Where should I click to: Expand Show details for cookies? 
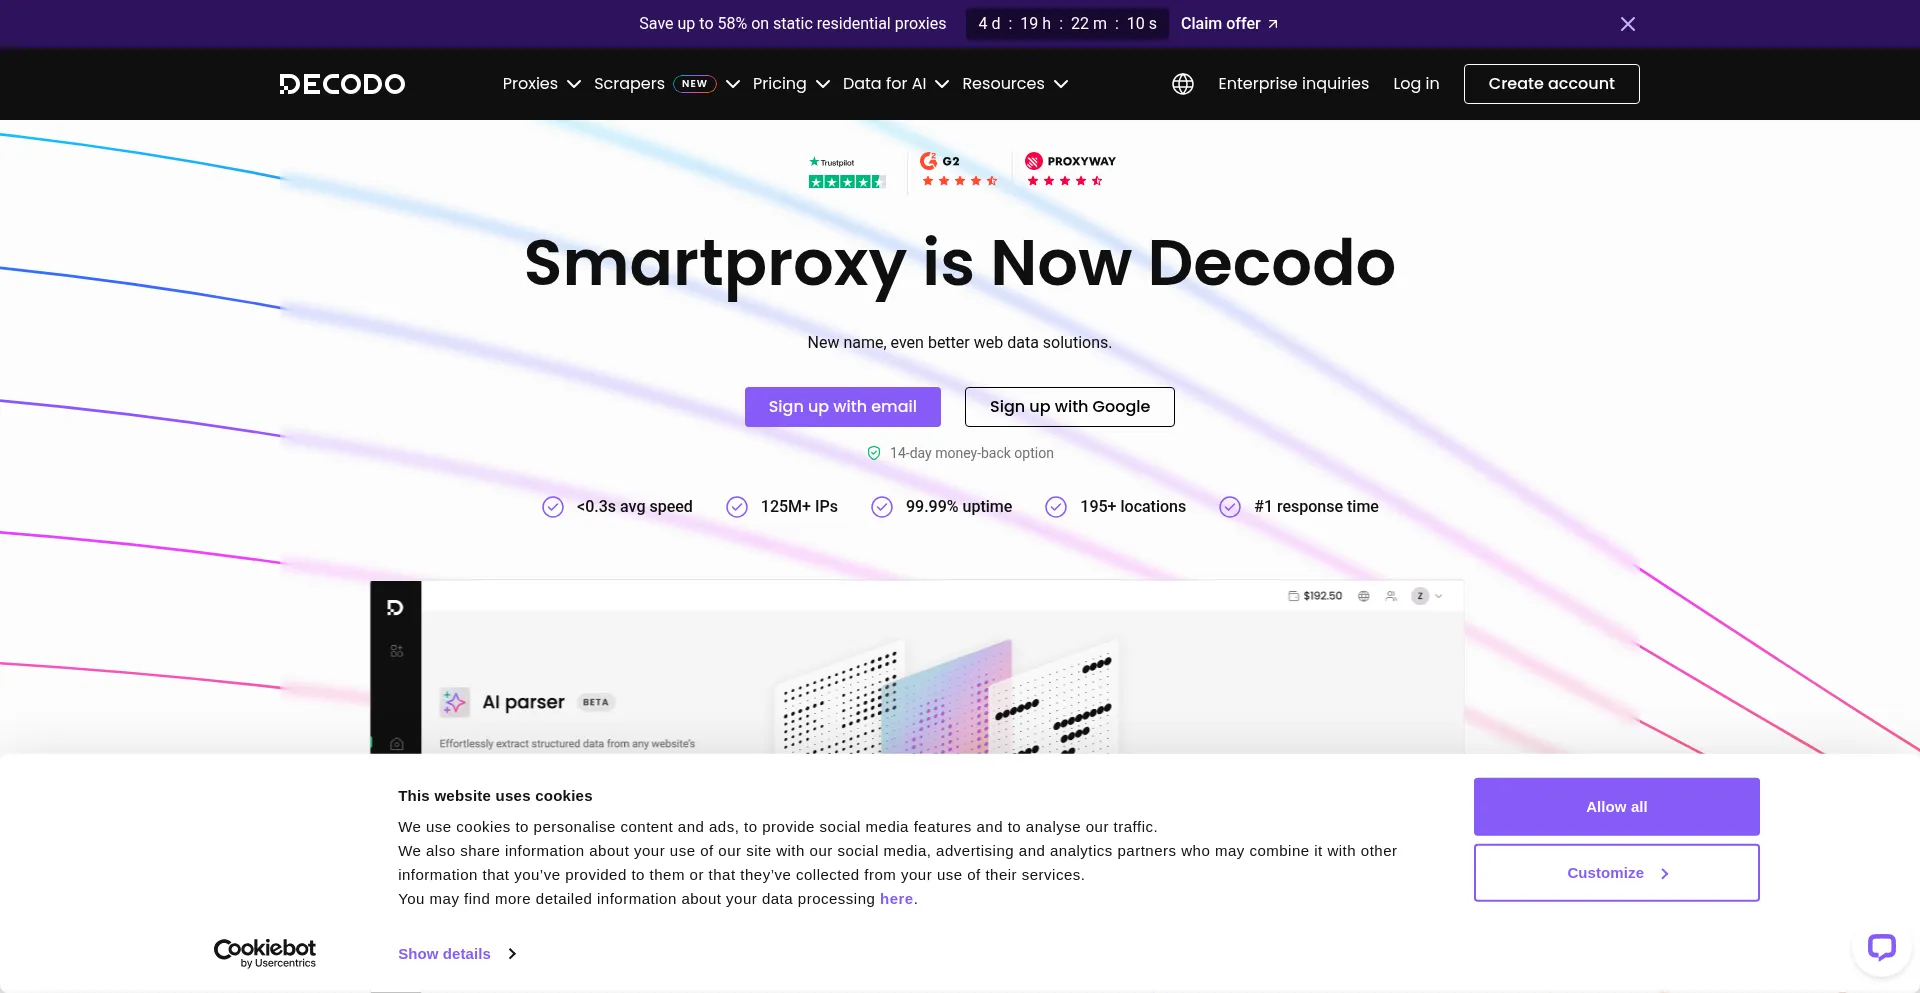click(456, 954)
